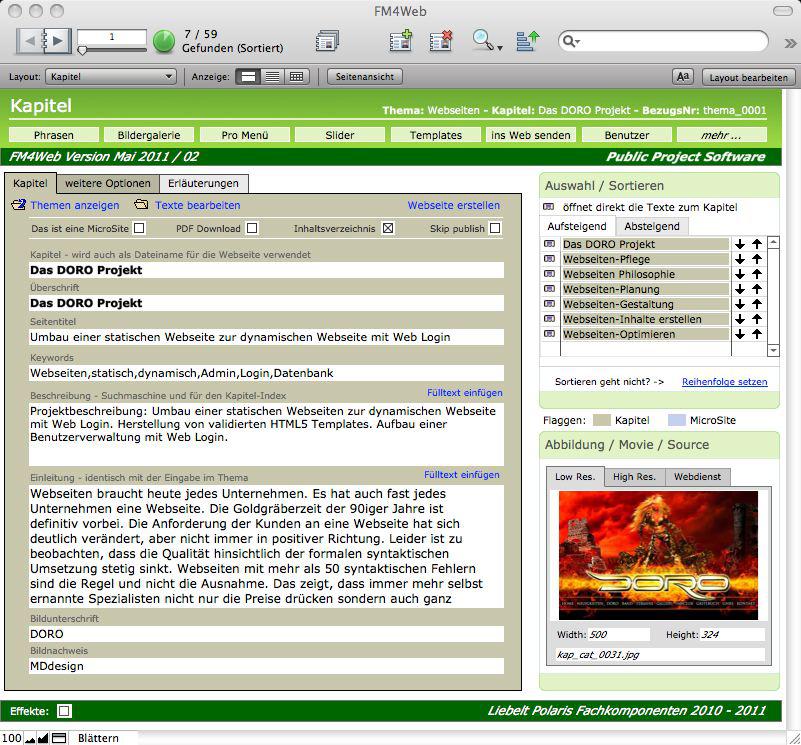This screenshot has width=801, height=745.
Task: Click the Show All Records icon
Action: point(327,41)
